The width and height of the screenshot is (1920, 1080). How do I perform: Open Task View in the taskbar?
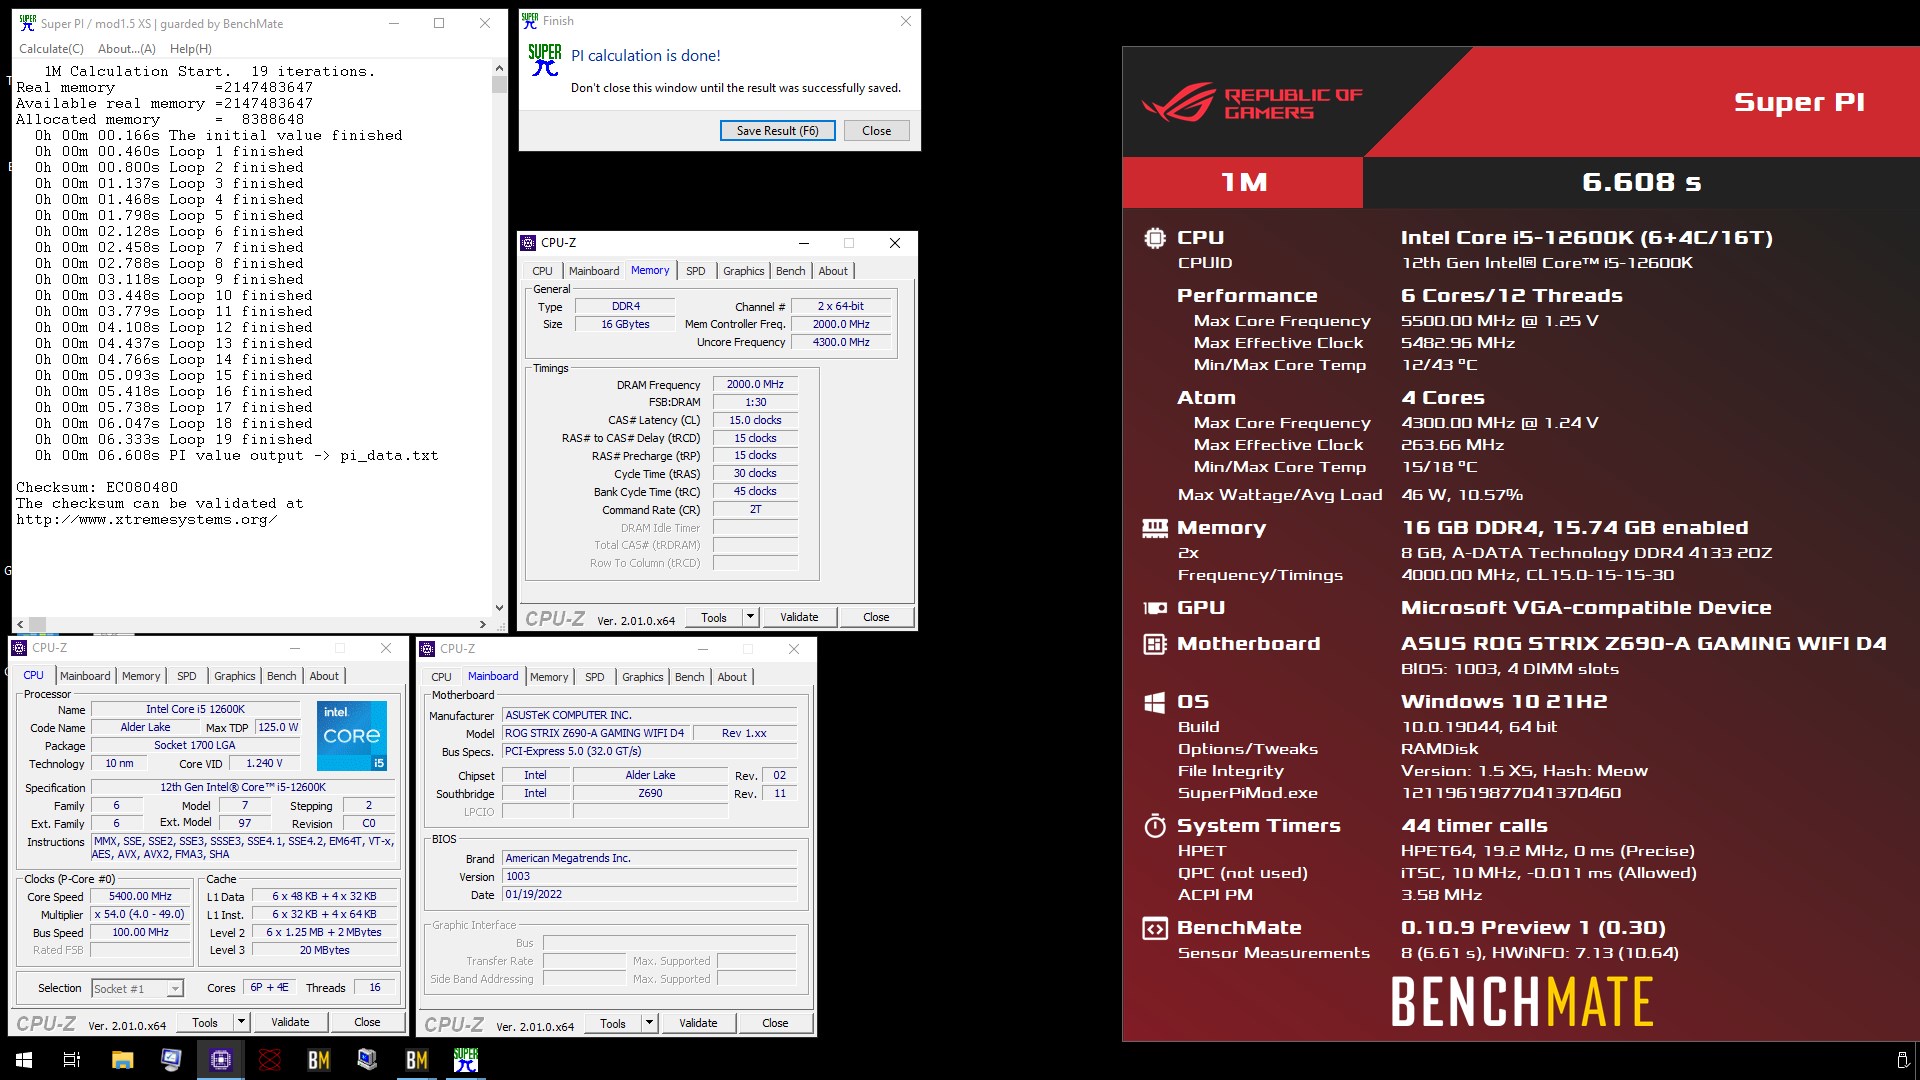(x=72, y=1060)
